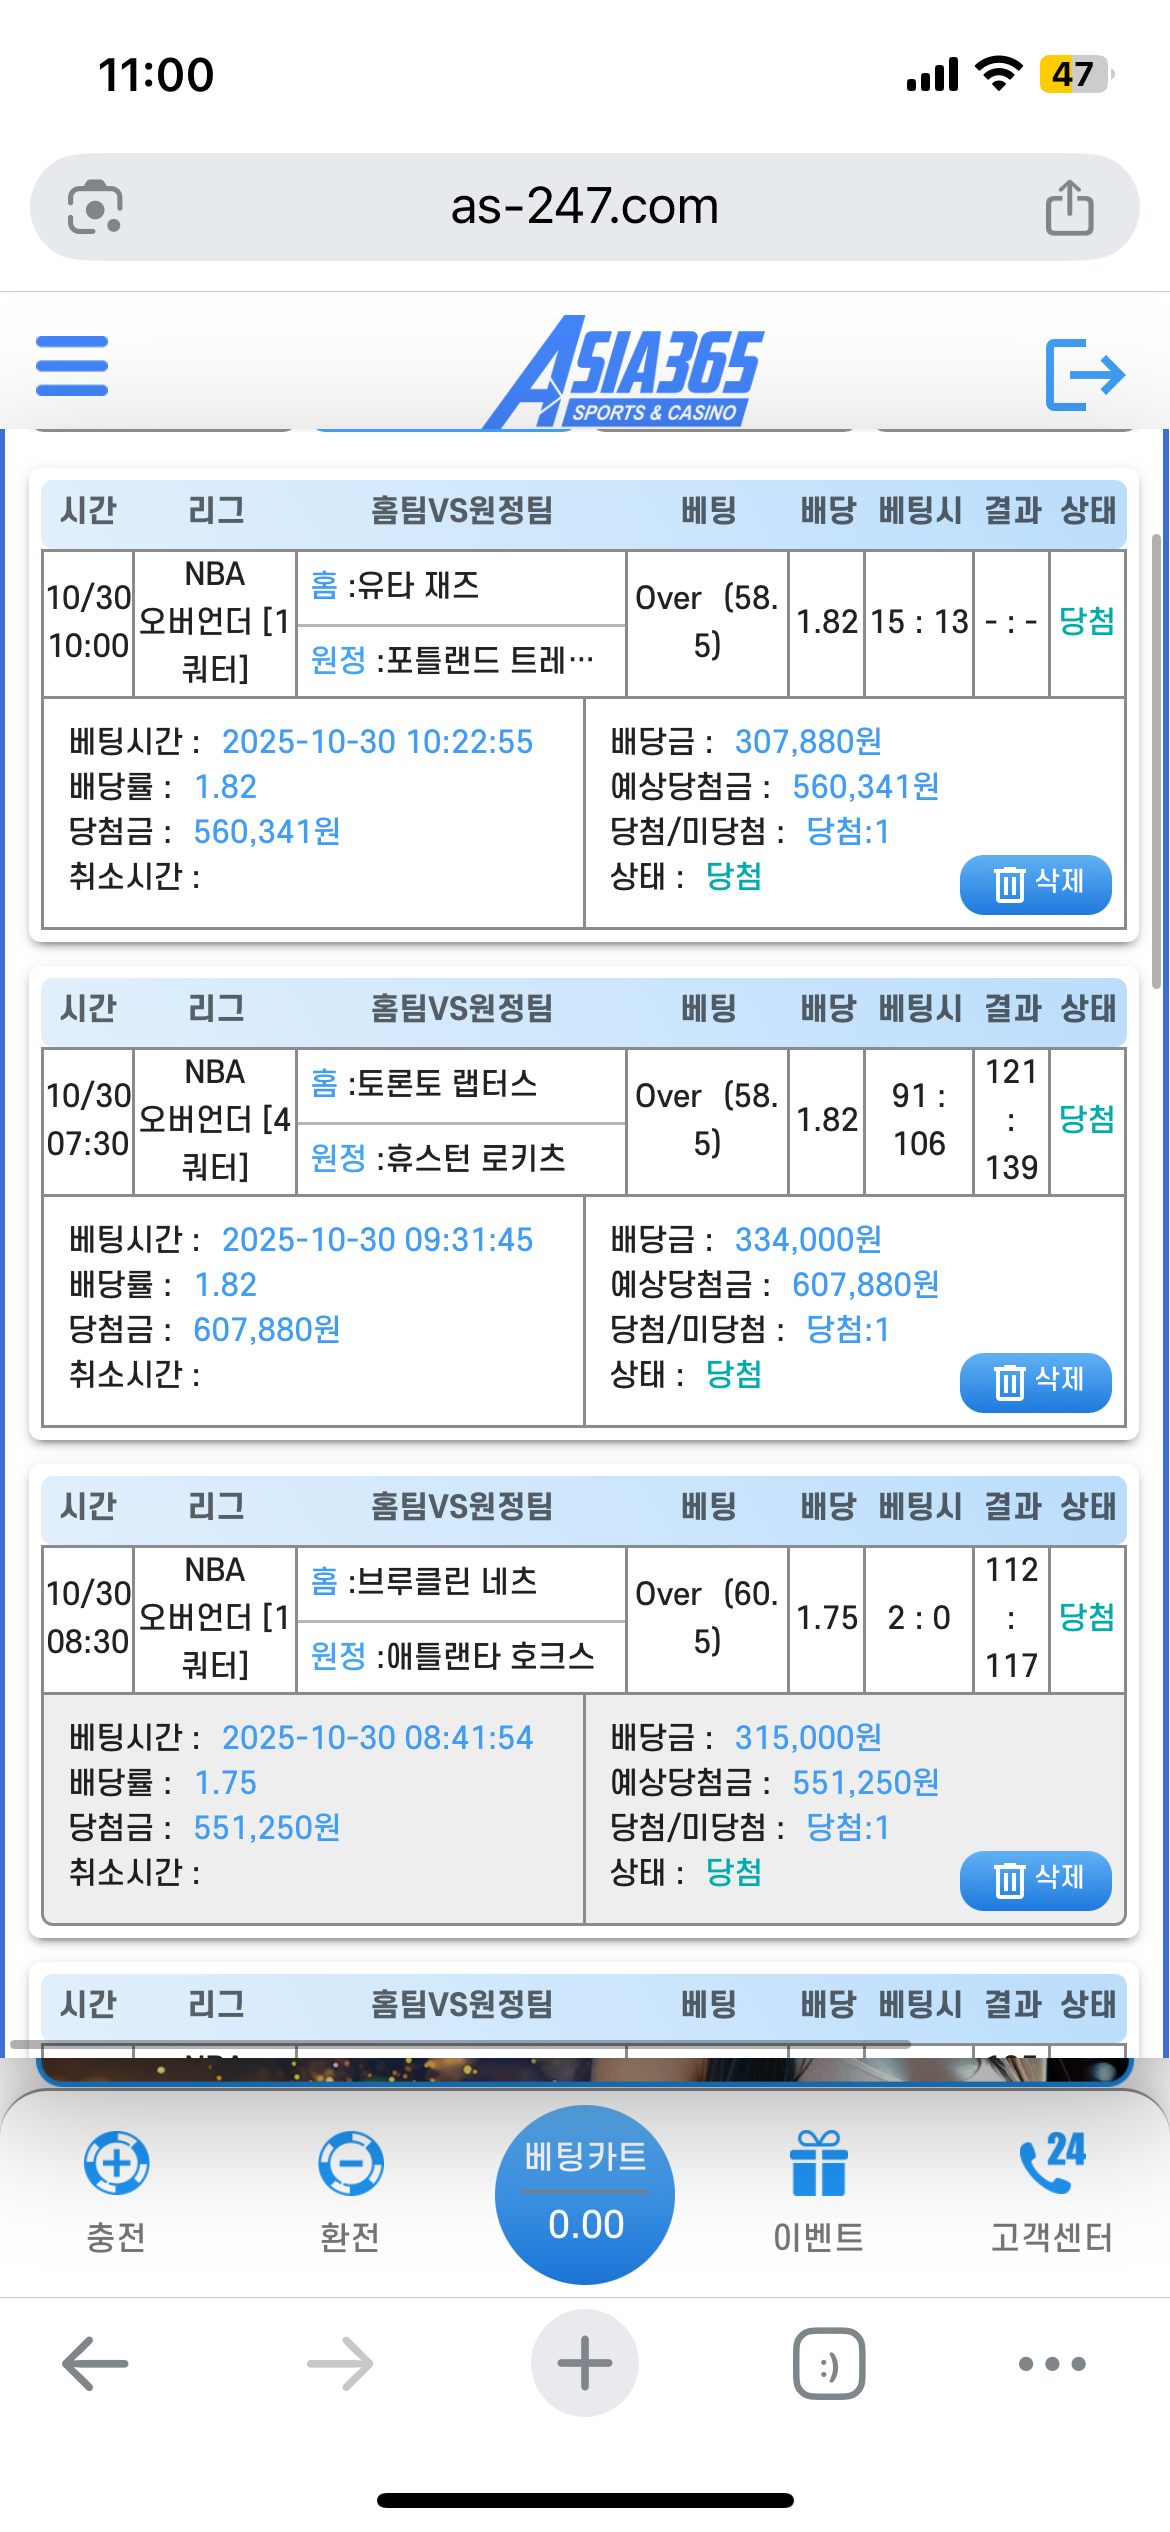Tap the as-247.com address bar
Image resolution: width=1170 pixels, height=2532 pixels.
click(585, 208)
